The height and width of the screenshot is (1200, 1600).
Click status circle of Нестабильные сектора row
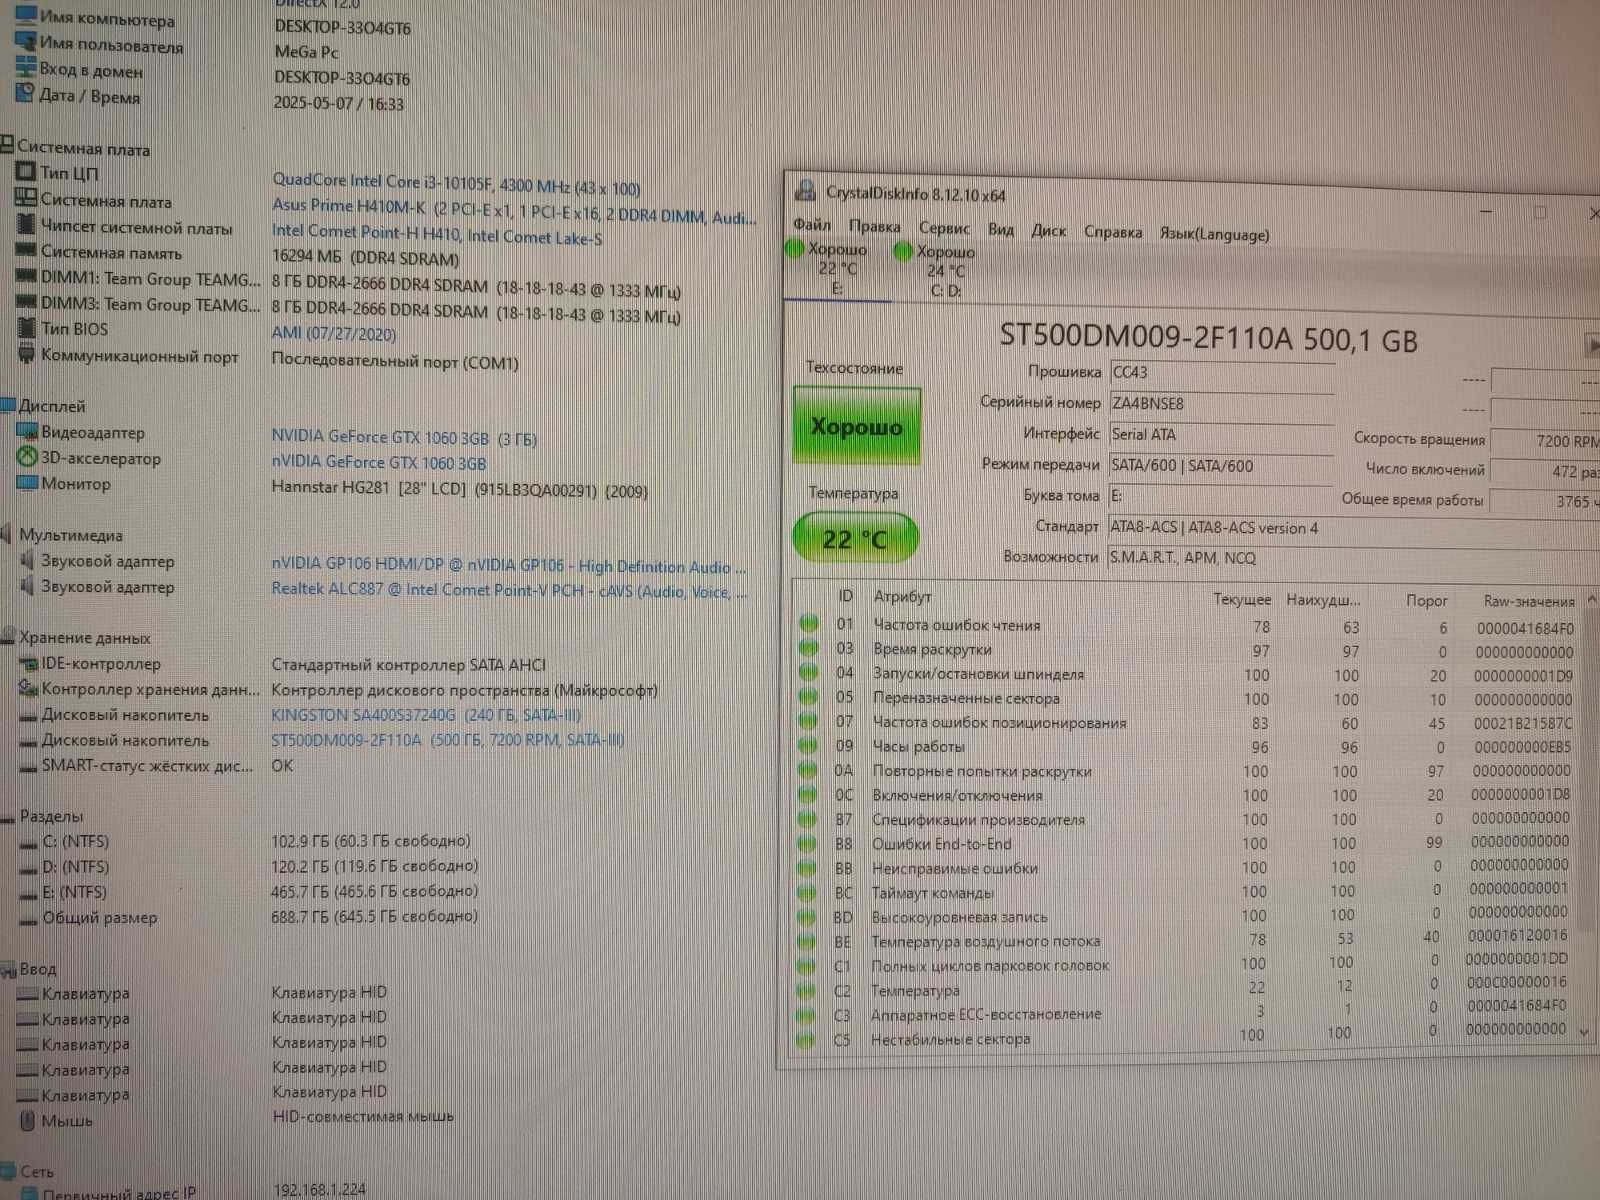pyautogui.click(x=805, y=1039)
